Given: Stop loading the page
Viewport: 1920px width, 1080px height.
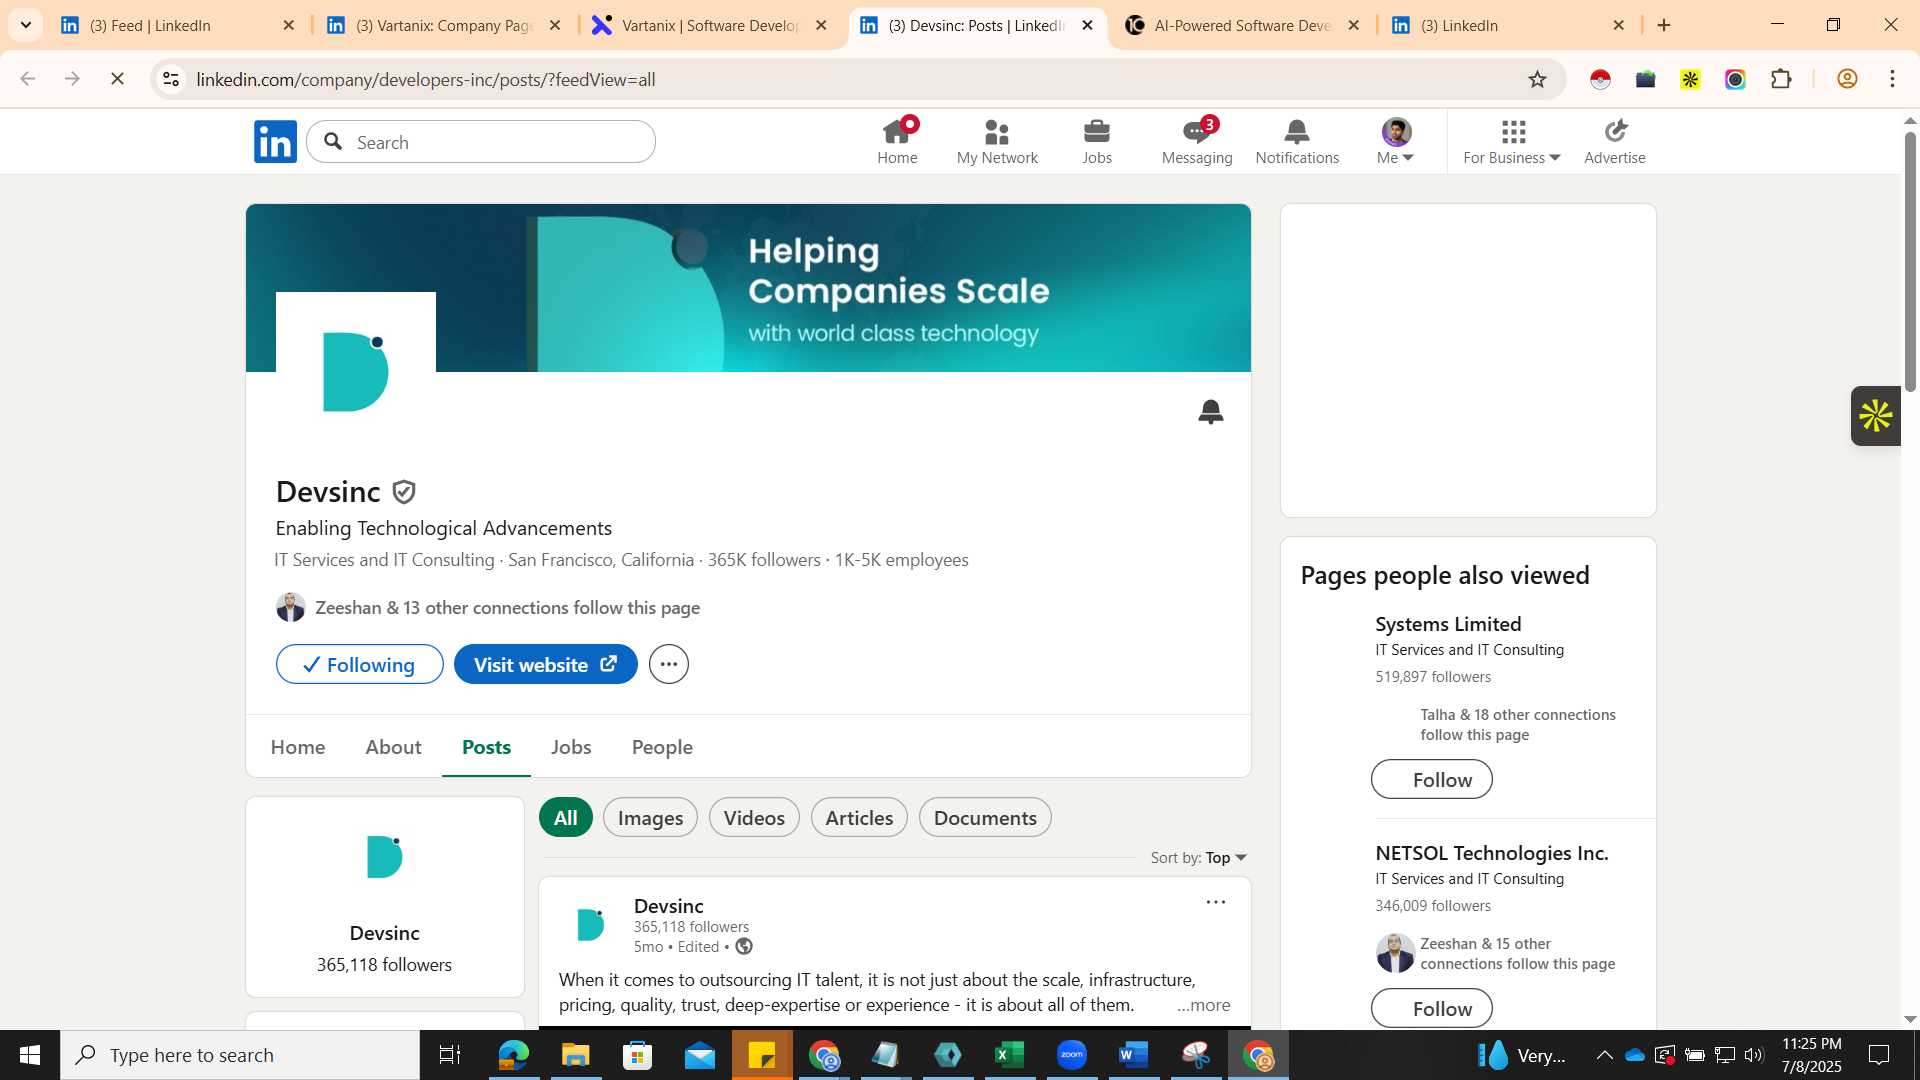Looking at the screenshot, I should [117, 79].
